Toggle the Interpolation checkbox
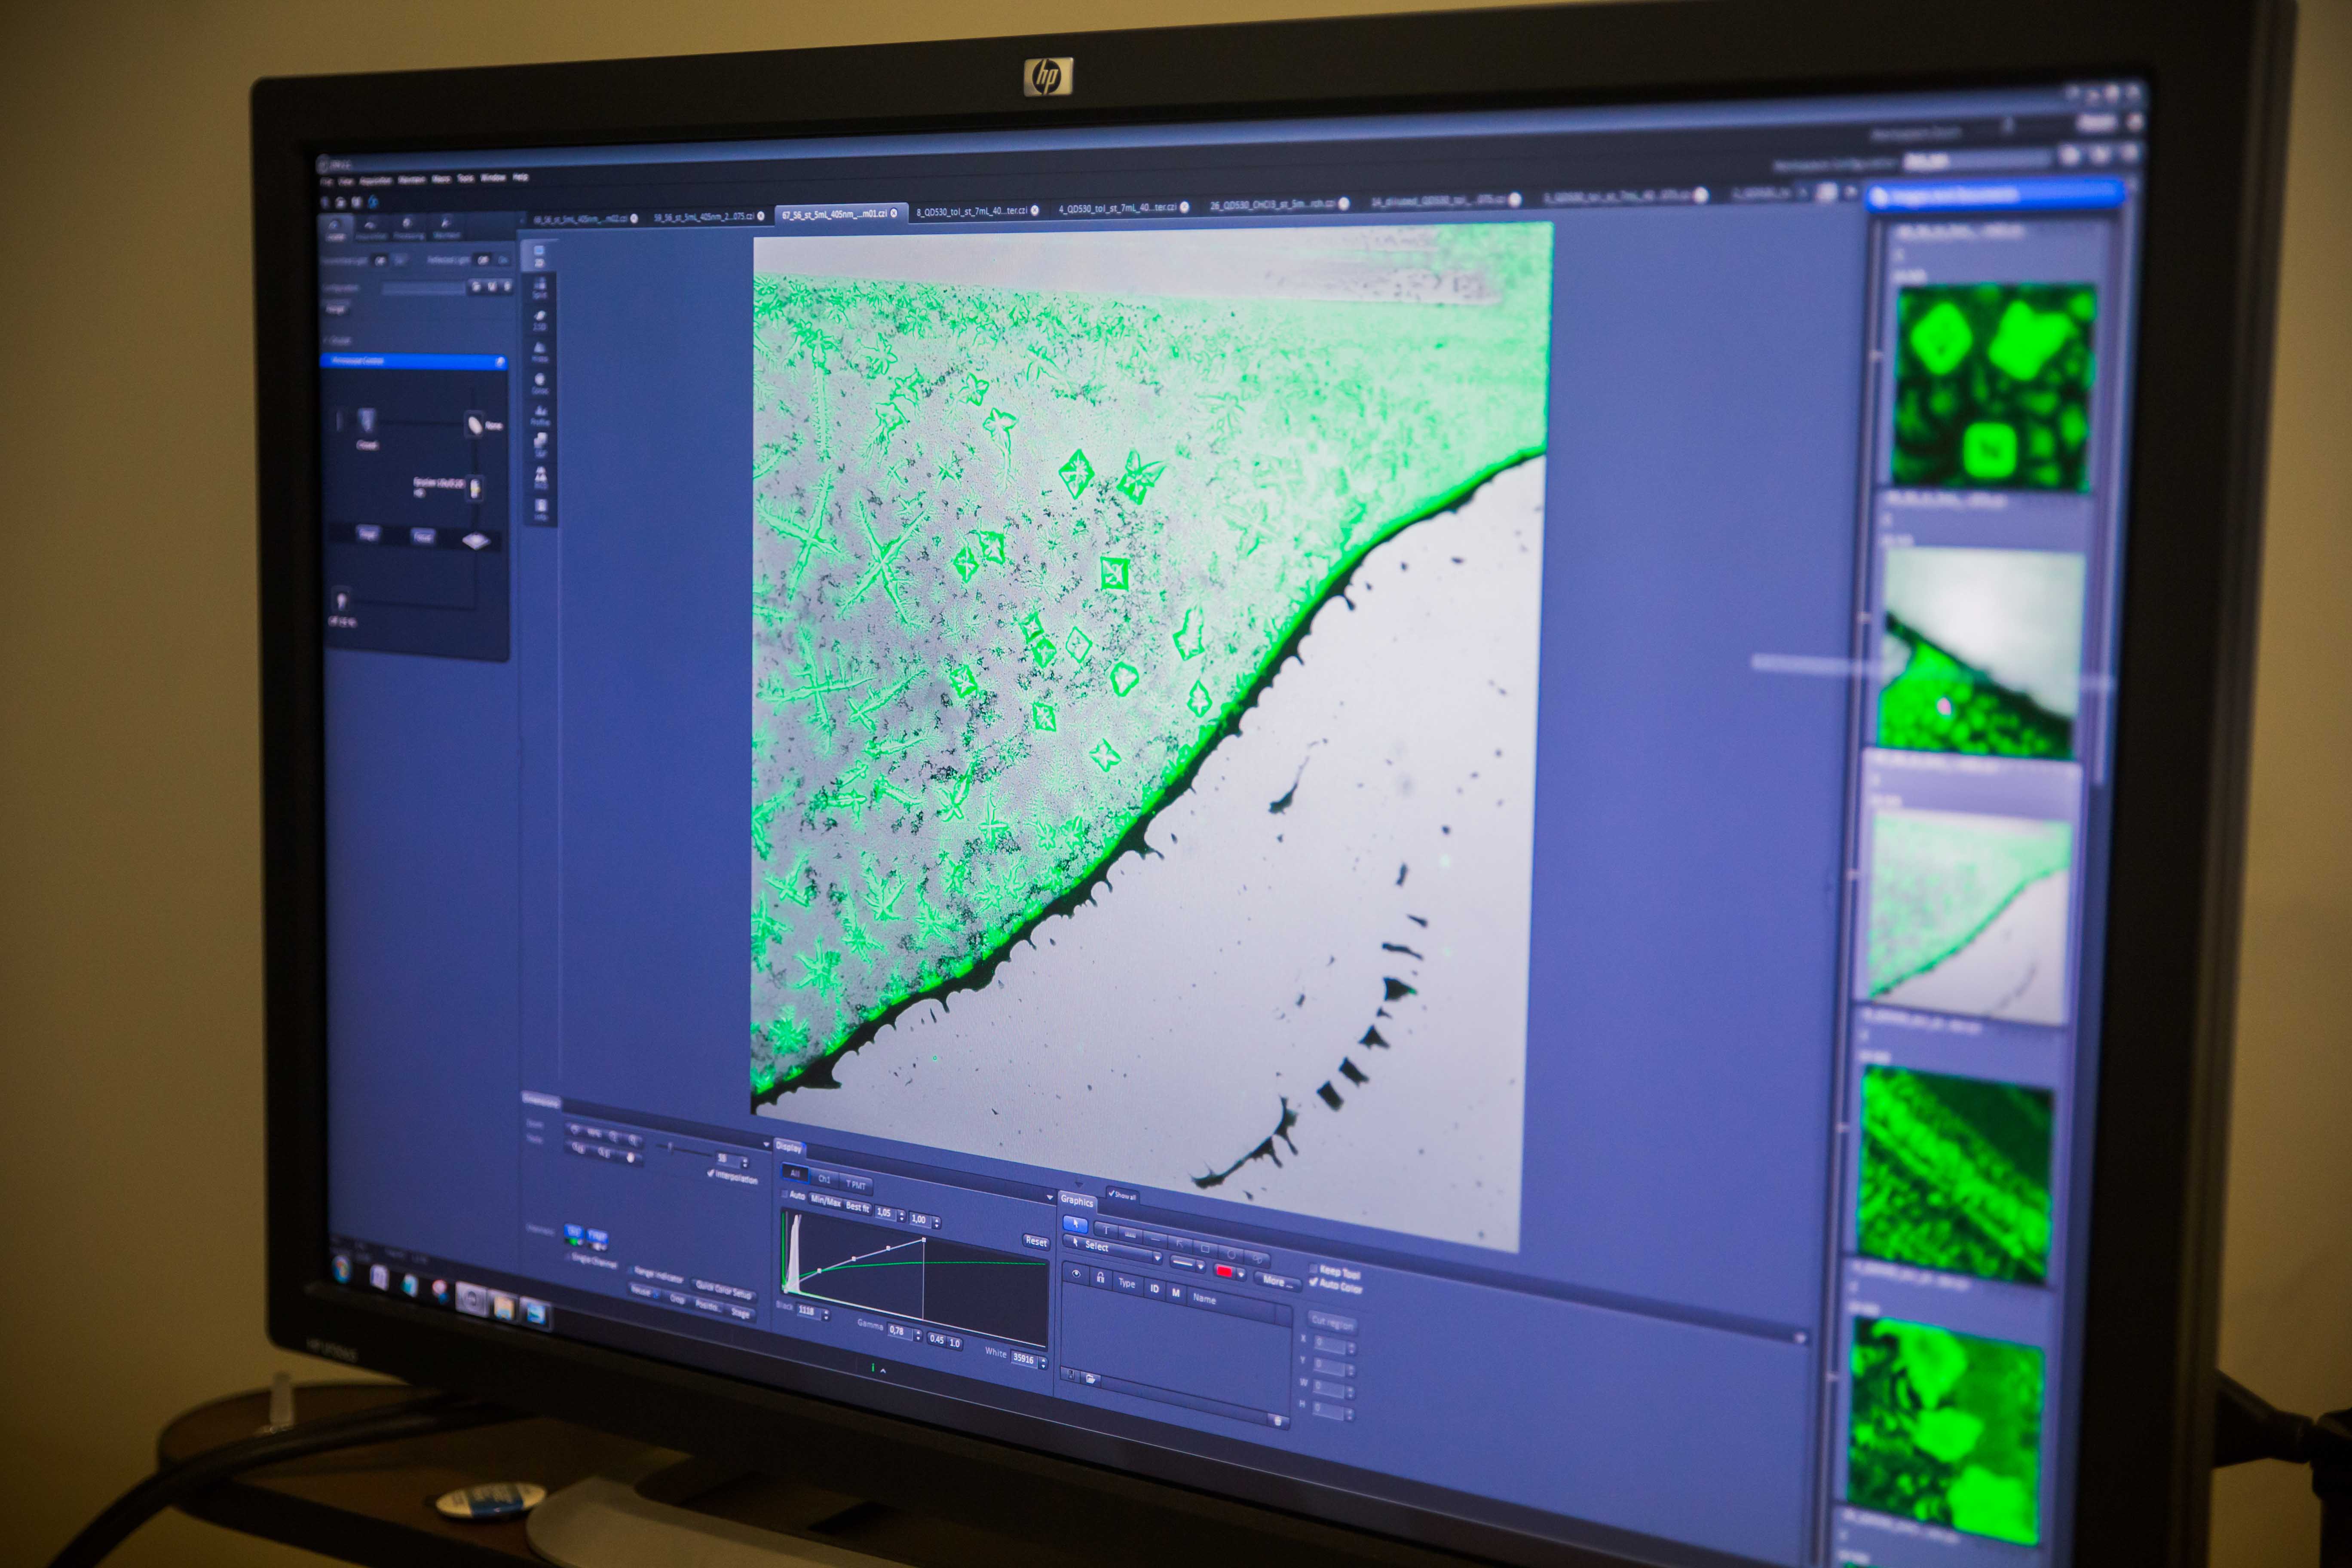Screen dimensions: 2352x1568 pos(711,1174)
